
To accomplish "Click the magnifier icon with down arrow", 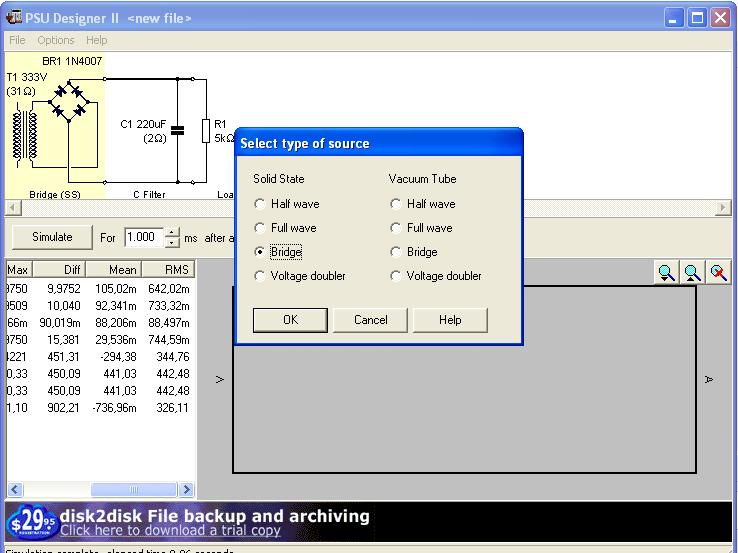I will point(667,272).
